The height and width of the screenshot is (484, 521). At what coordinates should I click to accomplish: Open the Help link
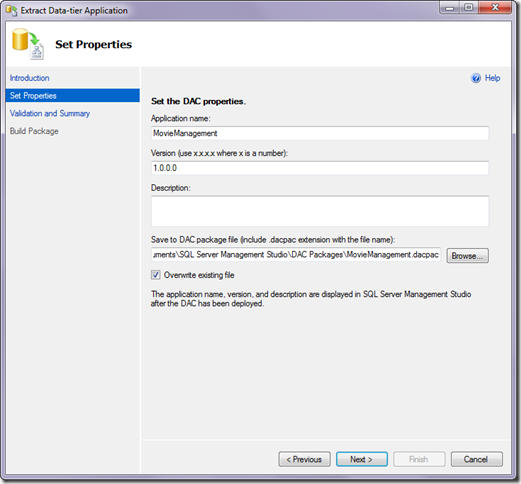coord(492,78)
